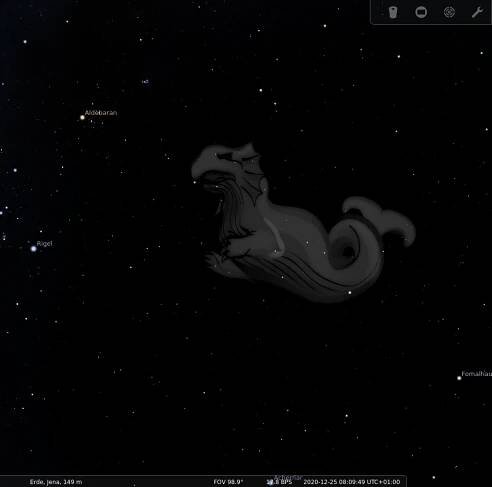Select the star Rigel
The image size is (492, 487).
(x=34, y=249)
